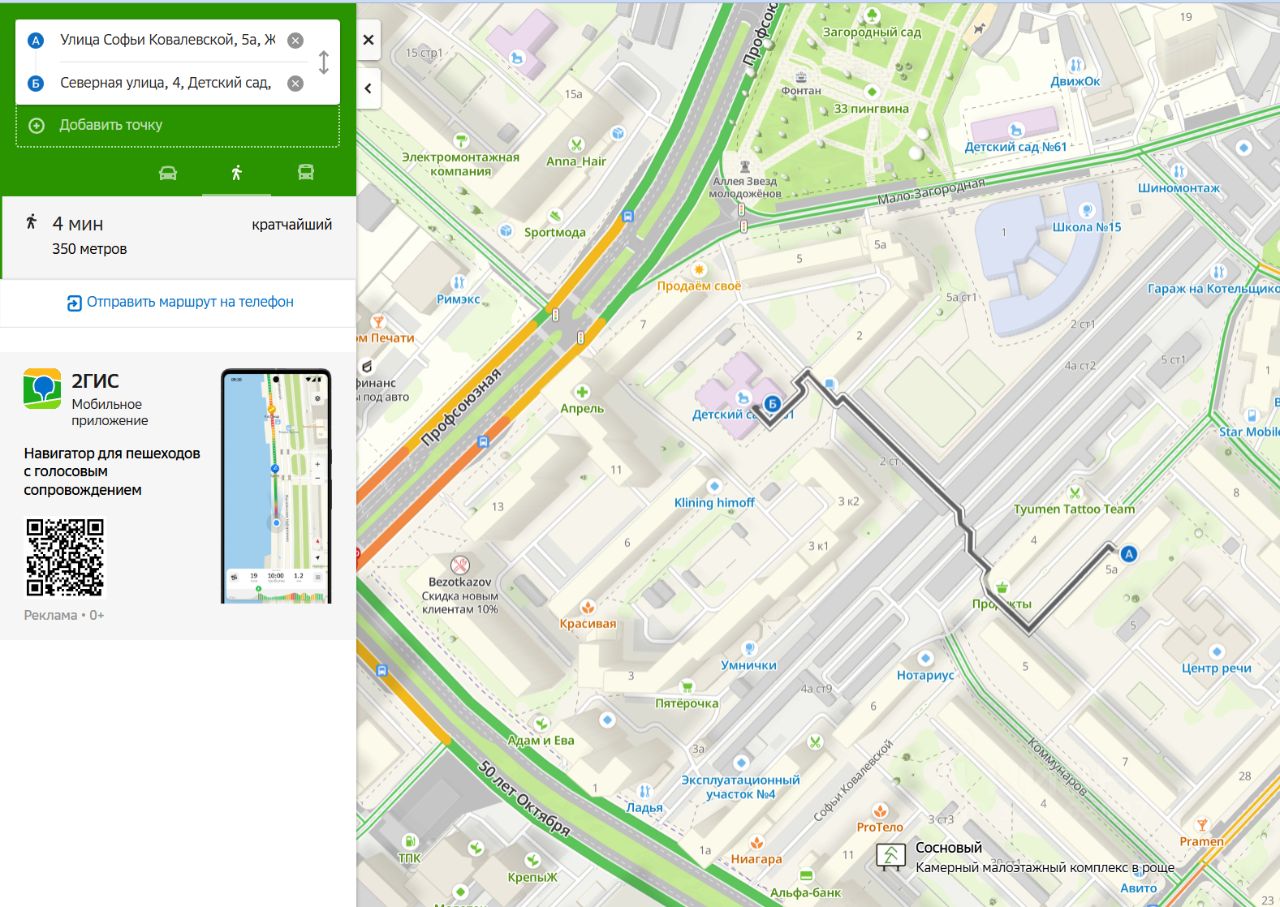1280x907 pixels.
Task: Clear the destination point B address field
Action: pos(295,83)
